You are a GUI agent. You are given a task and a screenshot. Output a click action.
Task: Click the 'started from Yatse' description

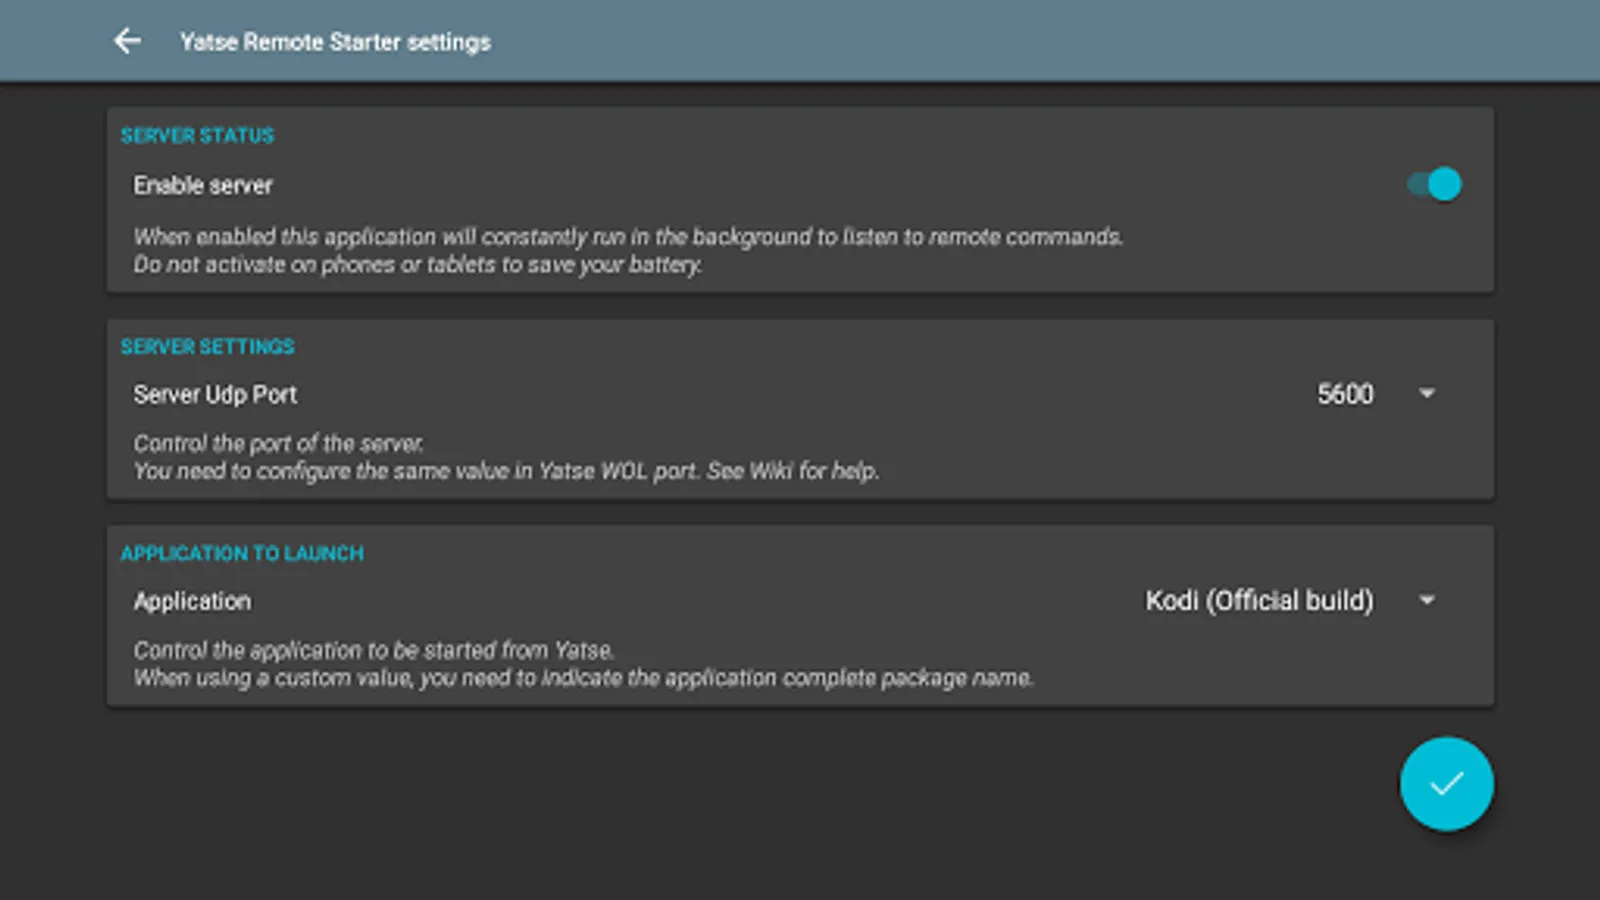pyautogui.click(x=374, y=651)
